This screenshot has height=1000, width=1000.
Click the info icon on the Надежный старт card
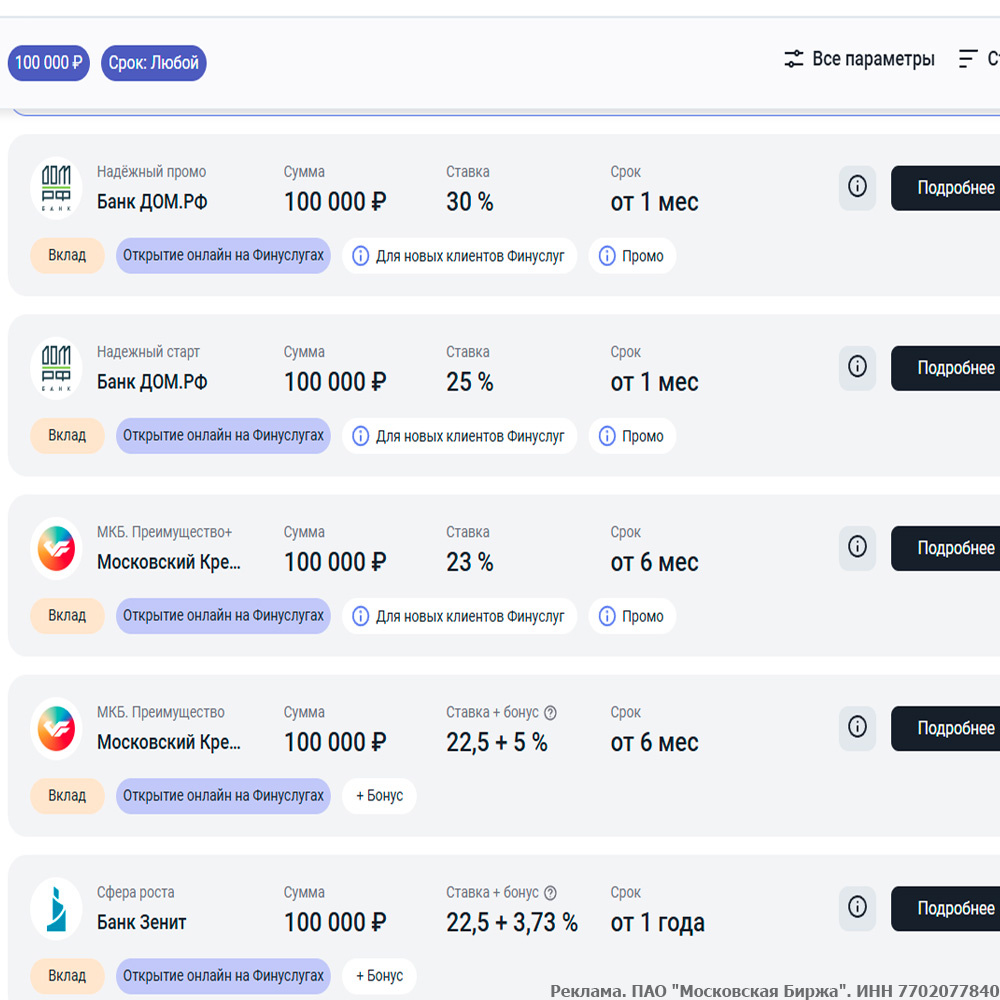point(857,367)
